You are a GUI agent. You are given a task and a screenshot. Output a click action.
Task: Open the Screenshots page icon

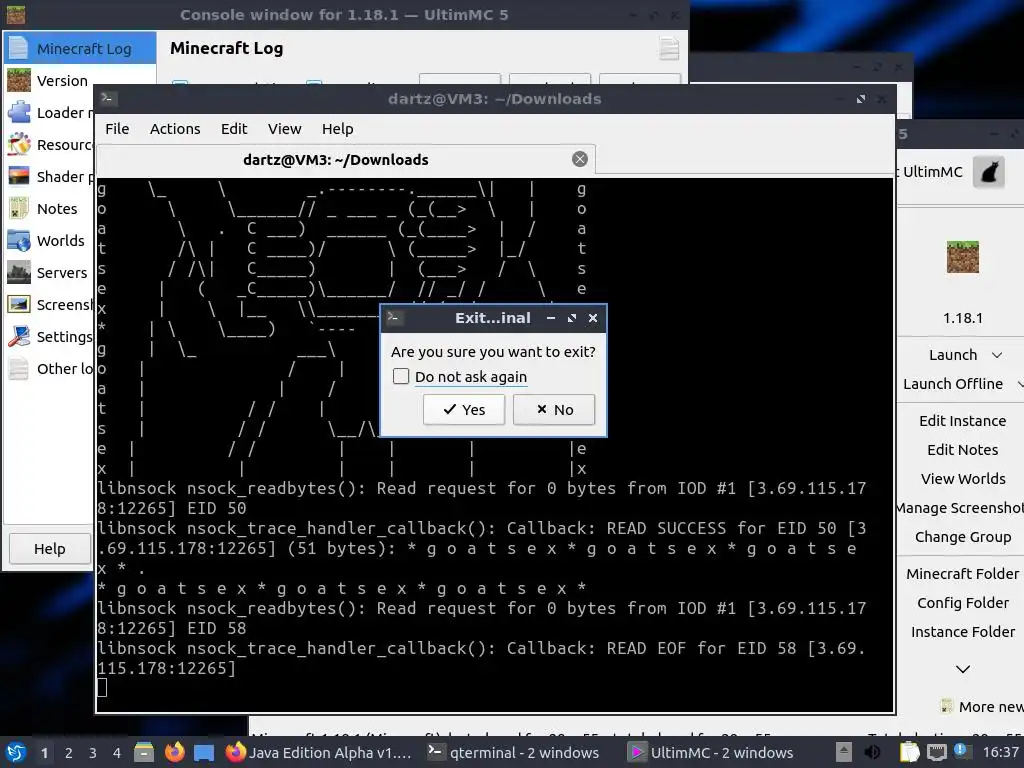pos(19,304)
